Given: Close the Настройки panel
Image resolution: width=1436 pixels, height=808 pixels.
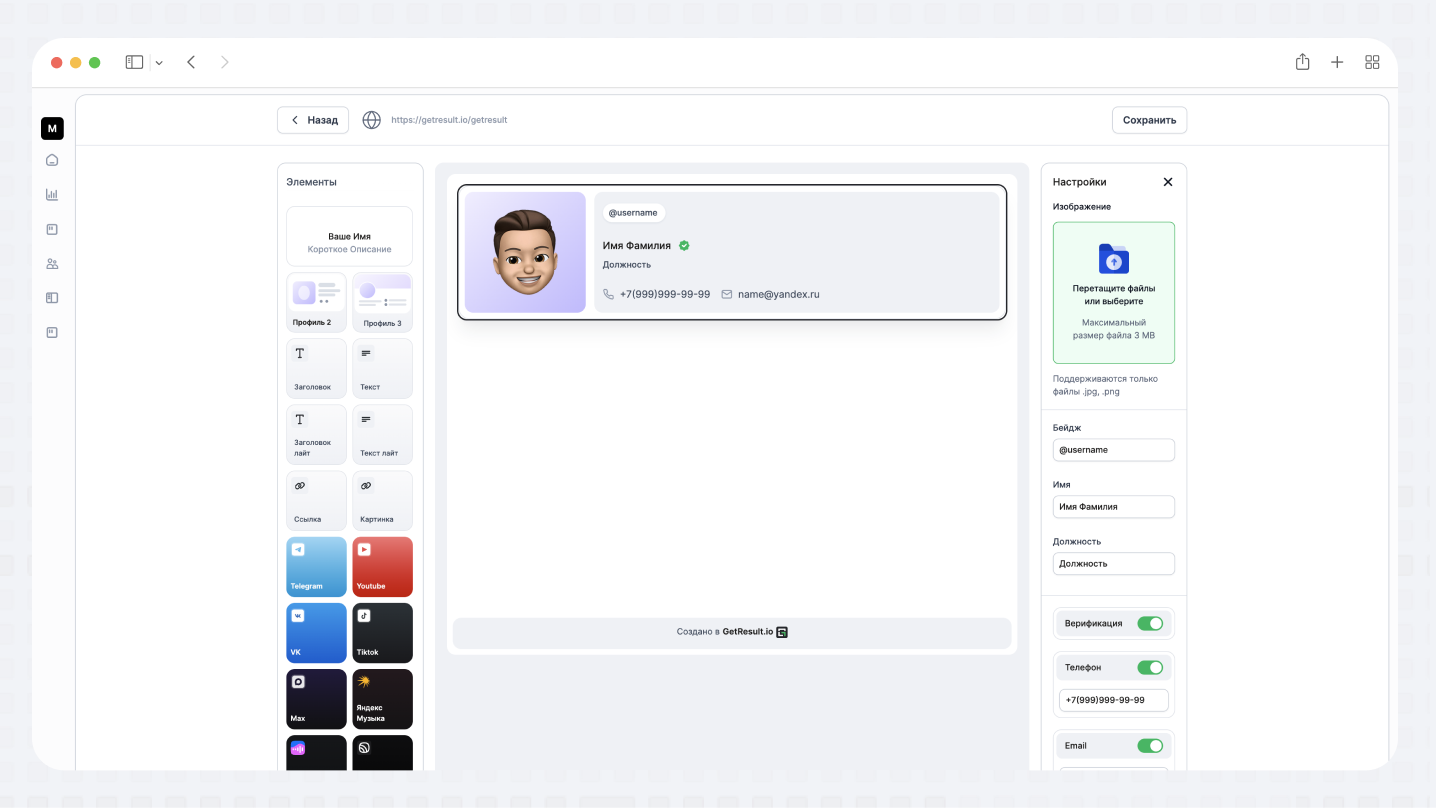Looking at the screenshot, I should (x=1167, y=182).
